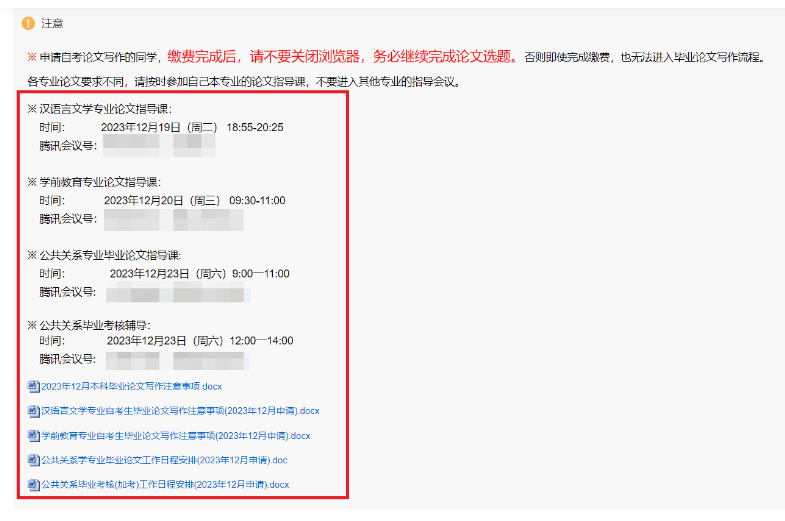The width and height of the screenshot is (785, 521).
Task: Click document icon beside 2023年12月本科毕业论文写作注意事项.docx
Action: 34,386
